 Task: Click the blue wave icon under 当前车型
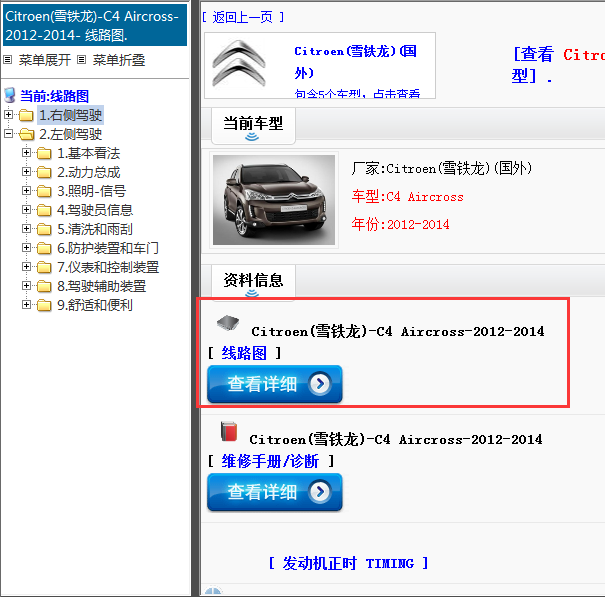[x=252, y=137]
